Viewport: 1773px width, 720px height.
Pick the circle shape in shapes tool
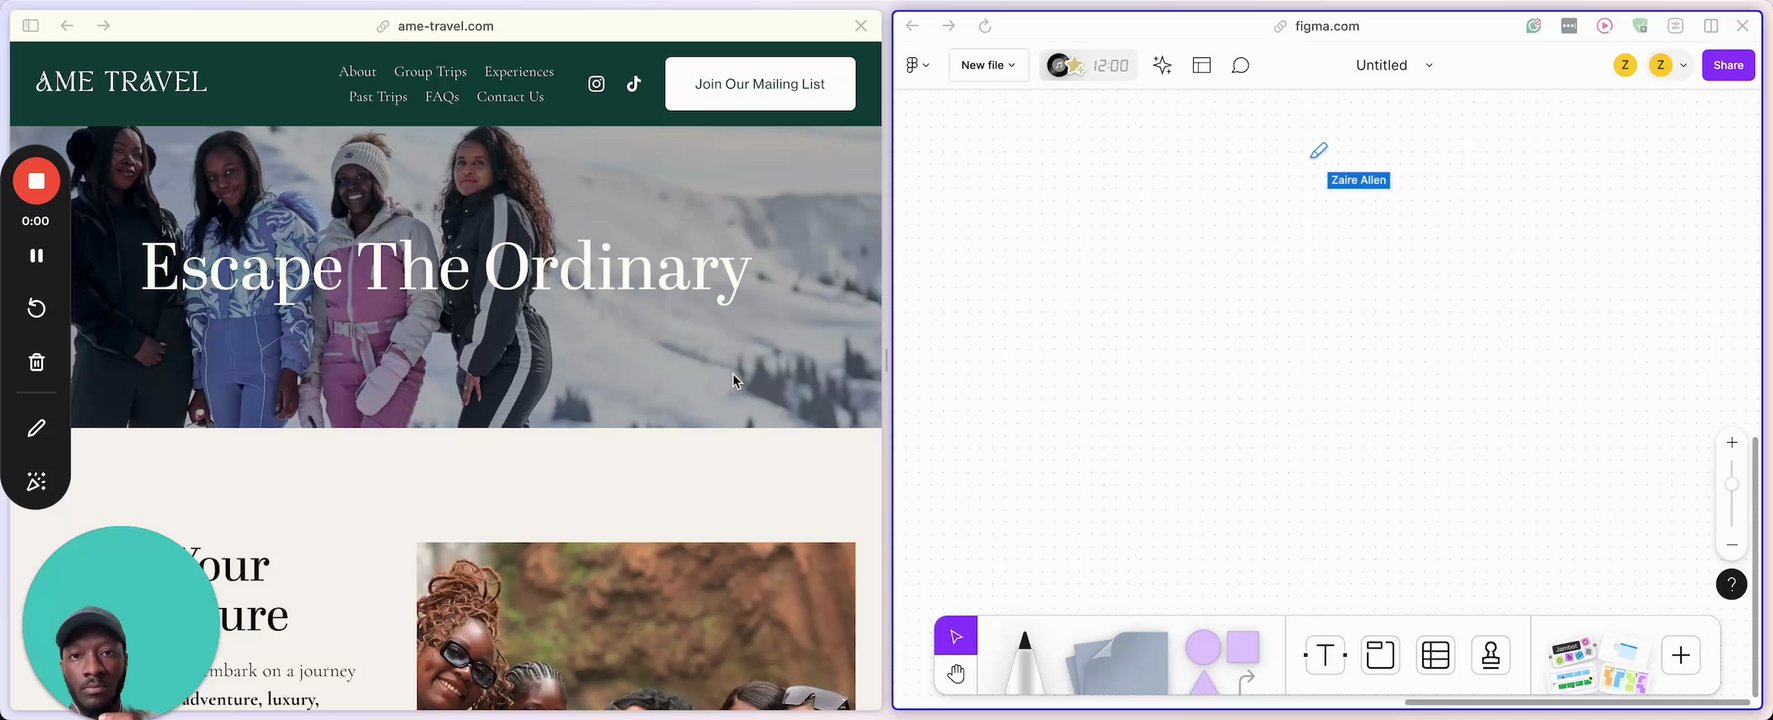click(x=1203, y=647)
